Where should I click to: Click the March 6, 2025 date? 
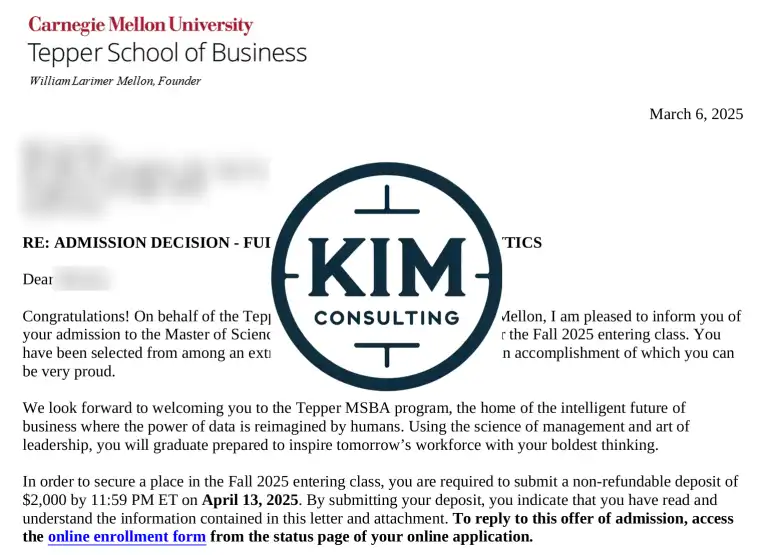pyautogui.click(x=696, y=114)
